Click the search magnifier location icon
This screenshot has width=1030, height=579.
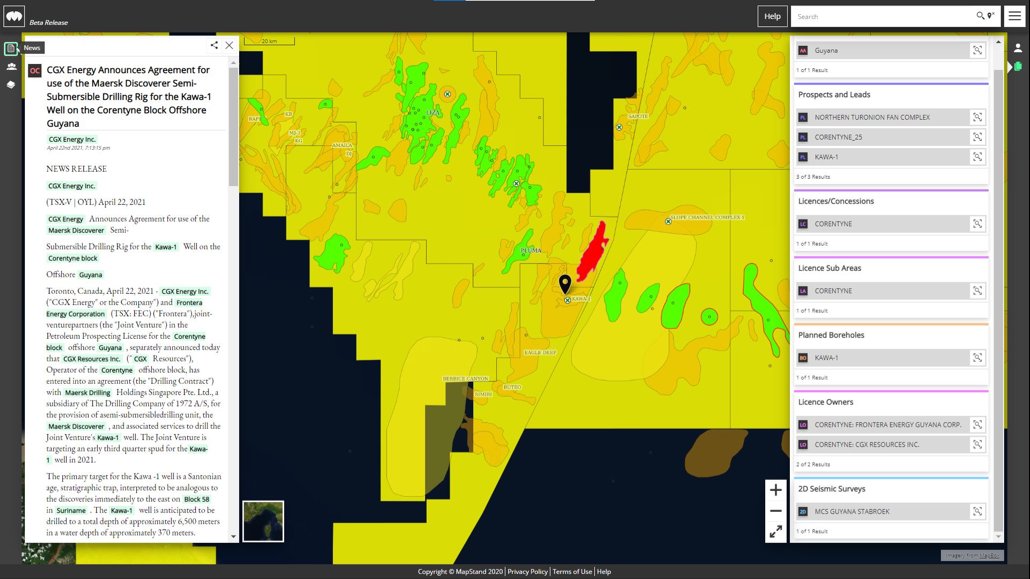(x=985, y=16)
